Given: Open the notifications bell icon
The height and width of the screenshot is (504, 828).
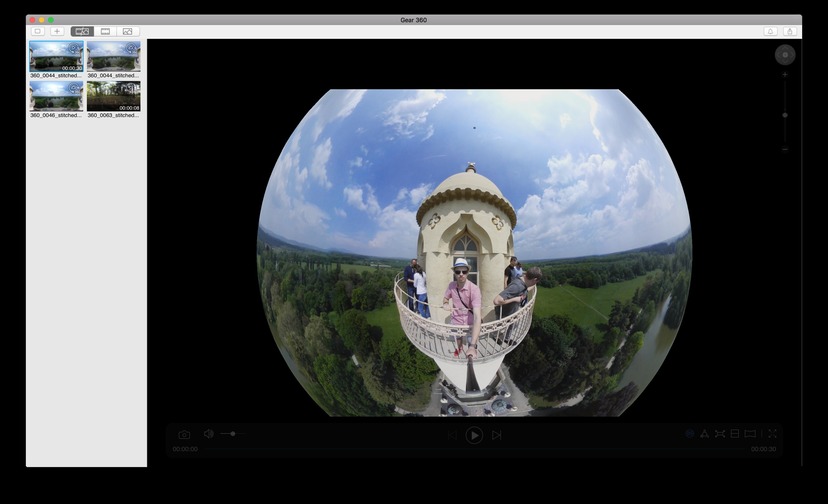Looking at the screenshot, I should (770, 32).
